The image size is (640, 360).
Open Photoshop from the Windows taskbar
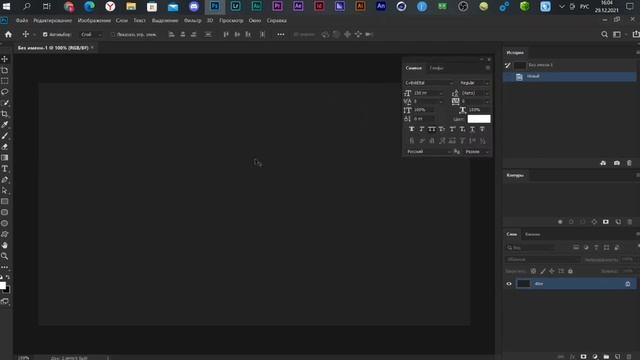tap(215, 7)
